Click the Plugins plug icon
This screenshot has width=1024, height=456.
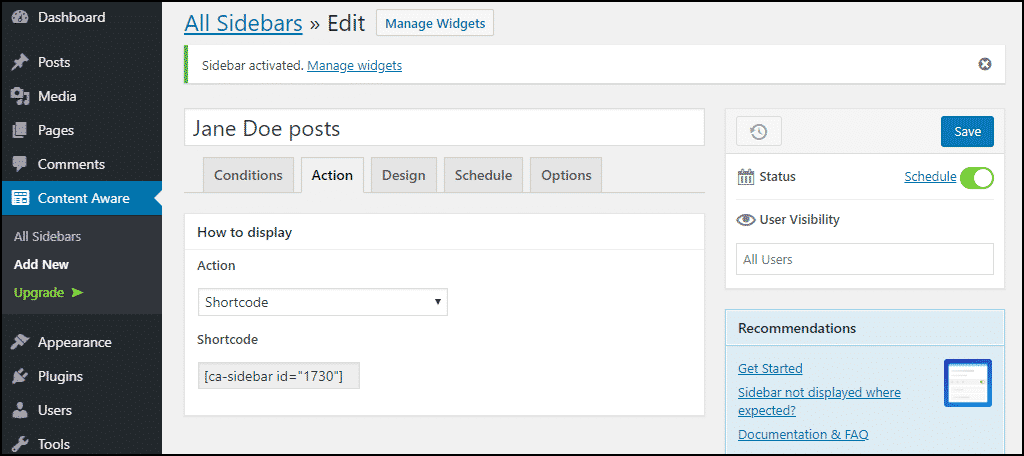[x=20, y=376]
